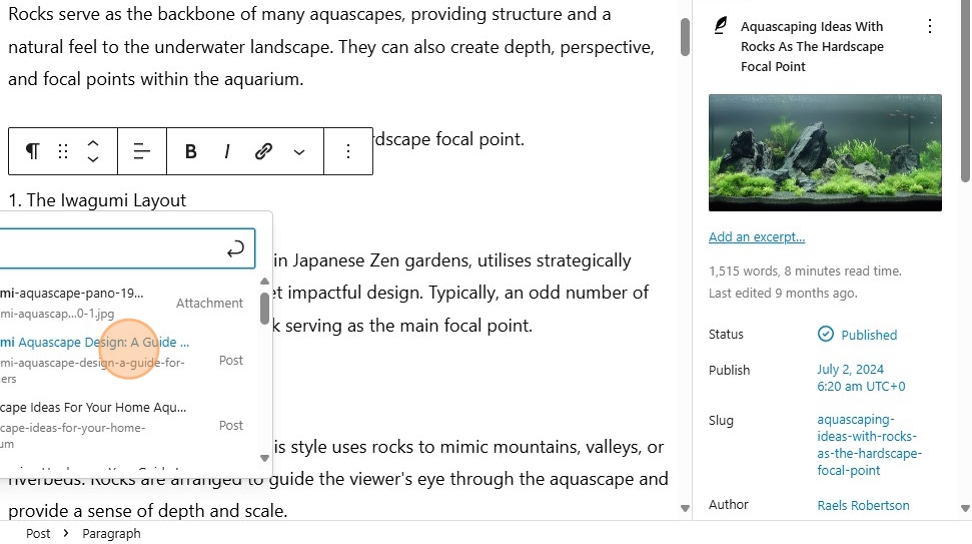Open post actions menu in sidebar
Screen dimensions: 972x544
[x=930, y=27]
